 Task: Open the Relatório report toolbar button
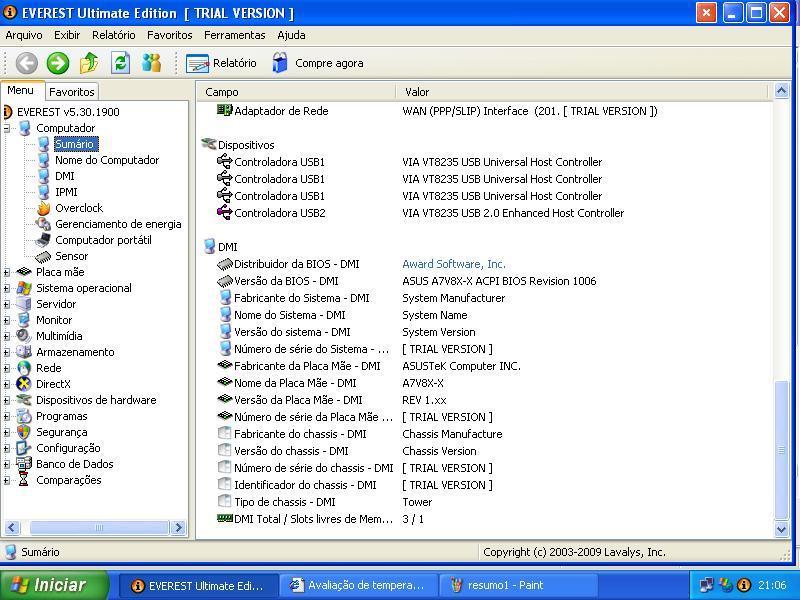222,63
